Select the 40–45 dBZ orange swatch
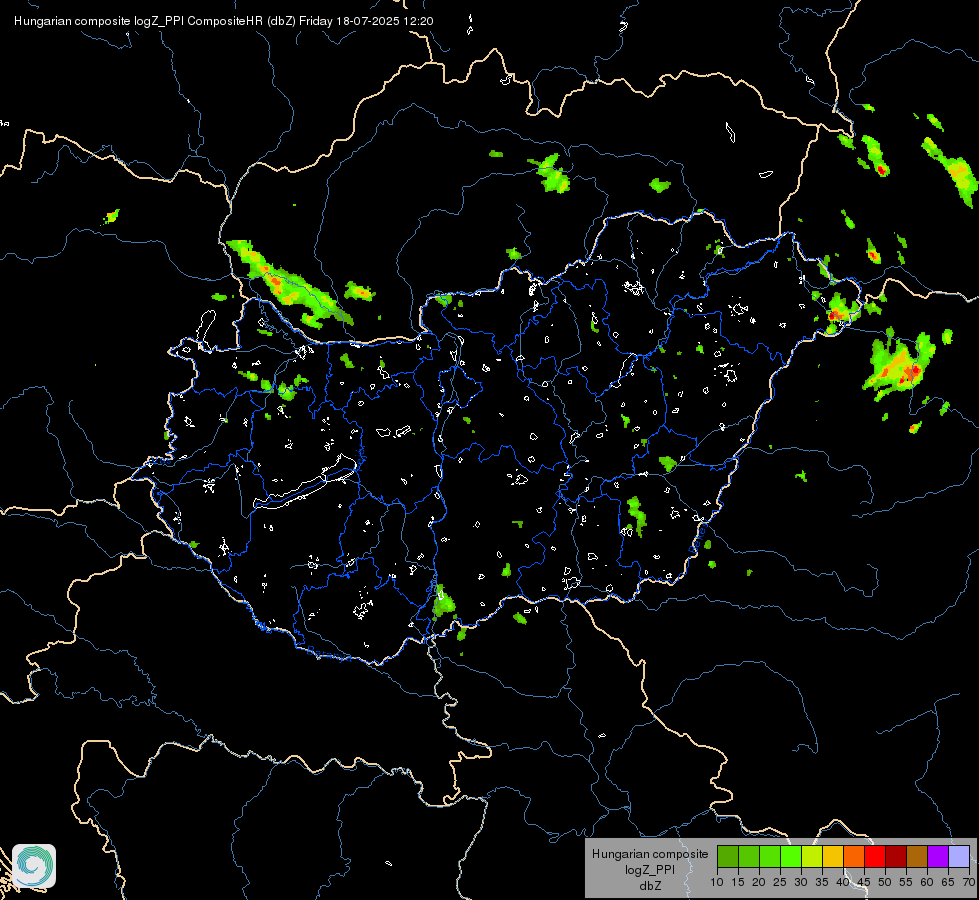979x900 pixels. [x=854, y=856]
